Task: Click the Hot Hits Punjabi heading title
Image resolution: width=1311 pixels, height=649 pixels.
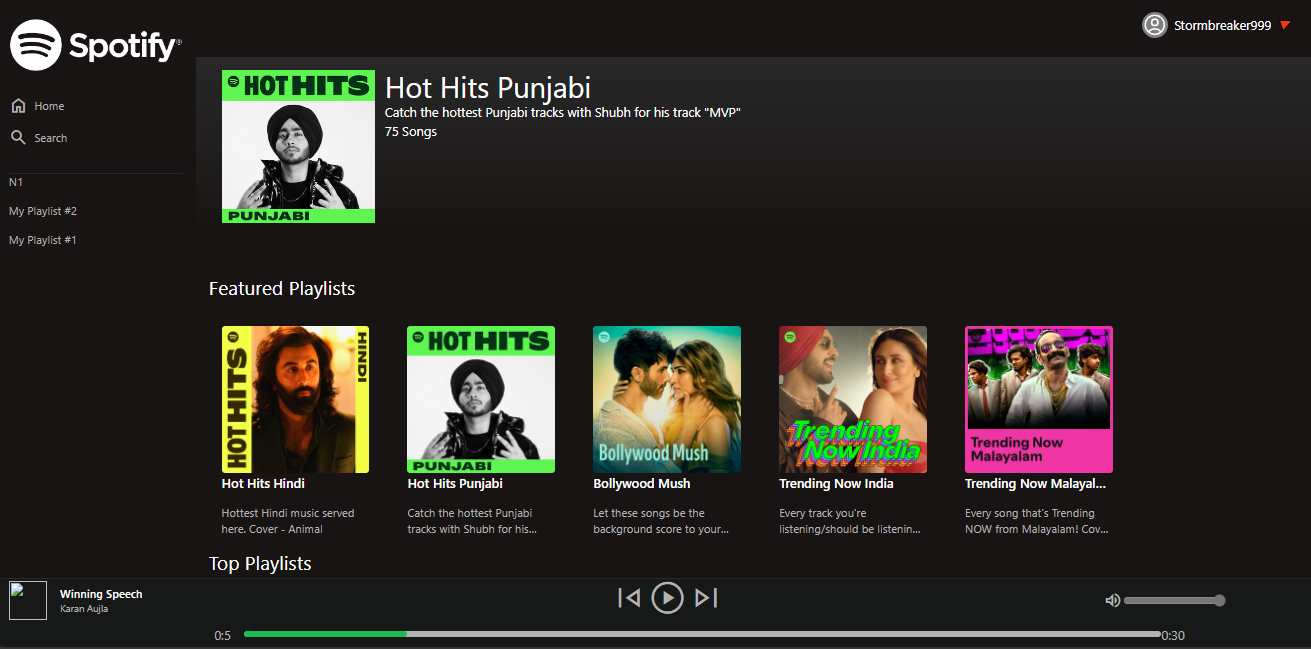Action: (x=488, y=87)
